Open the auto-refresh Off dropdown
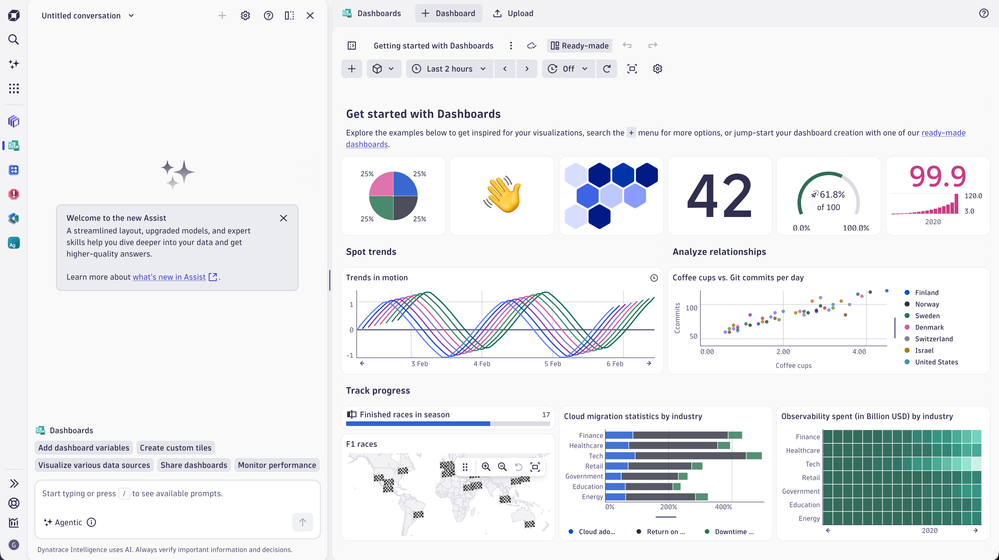This screenshot has width=999, height=560. (568, 69)
